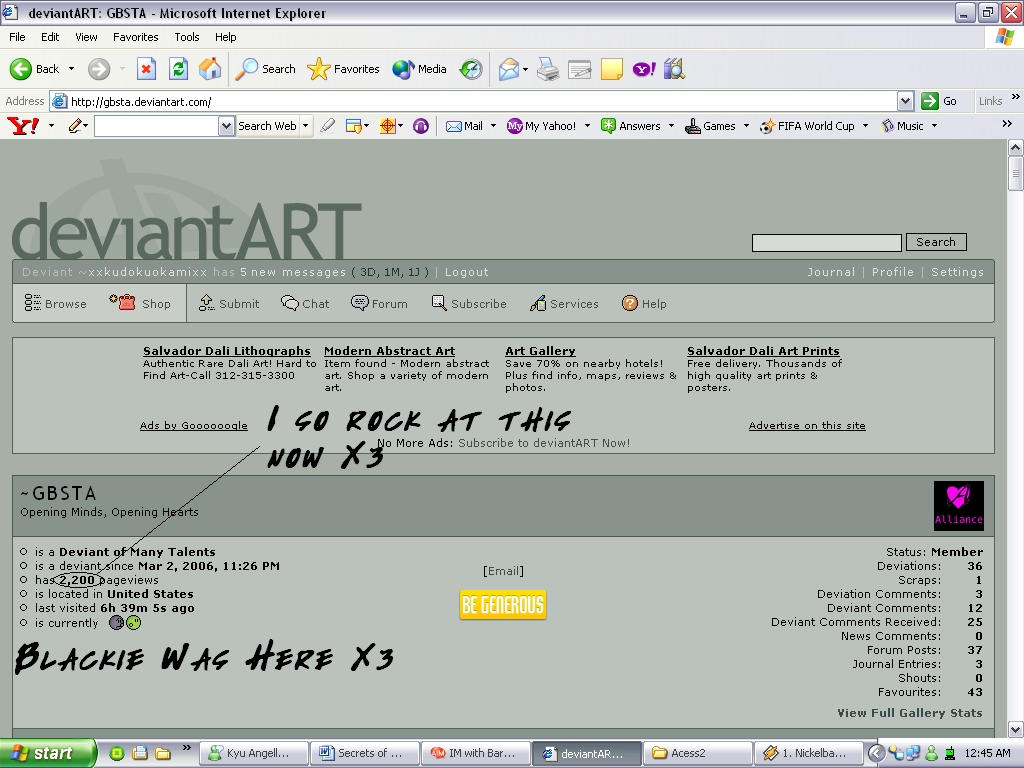Open the View Full Gallery Stats link
Image resolution: width=1024 pixels, height=768 pixels.
point(910,713)
